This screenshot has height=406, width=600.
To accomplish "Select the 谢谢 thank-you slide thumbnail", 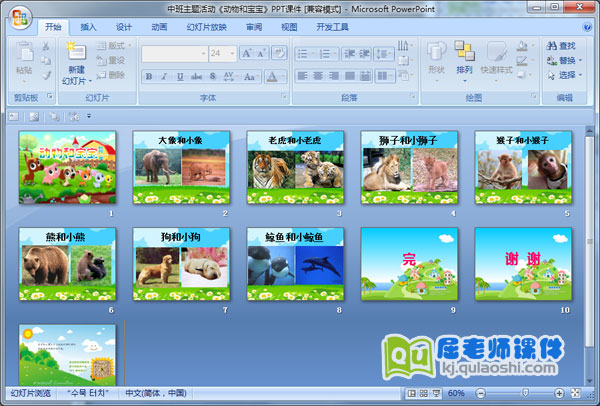I will (x=523, y=264).
